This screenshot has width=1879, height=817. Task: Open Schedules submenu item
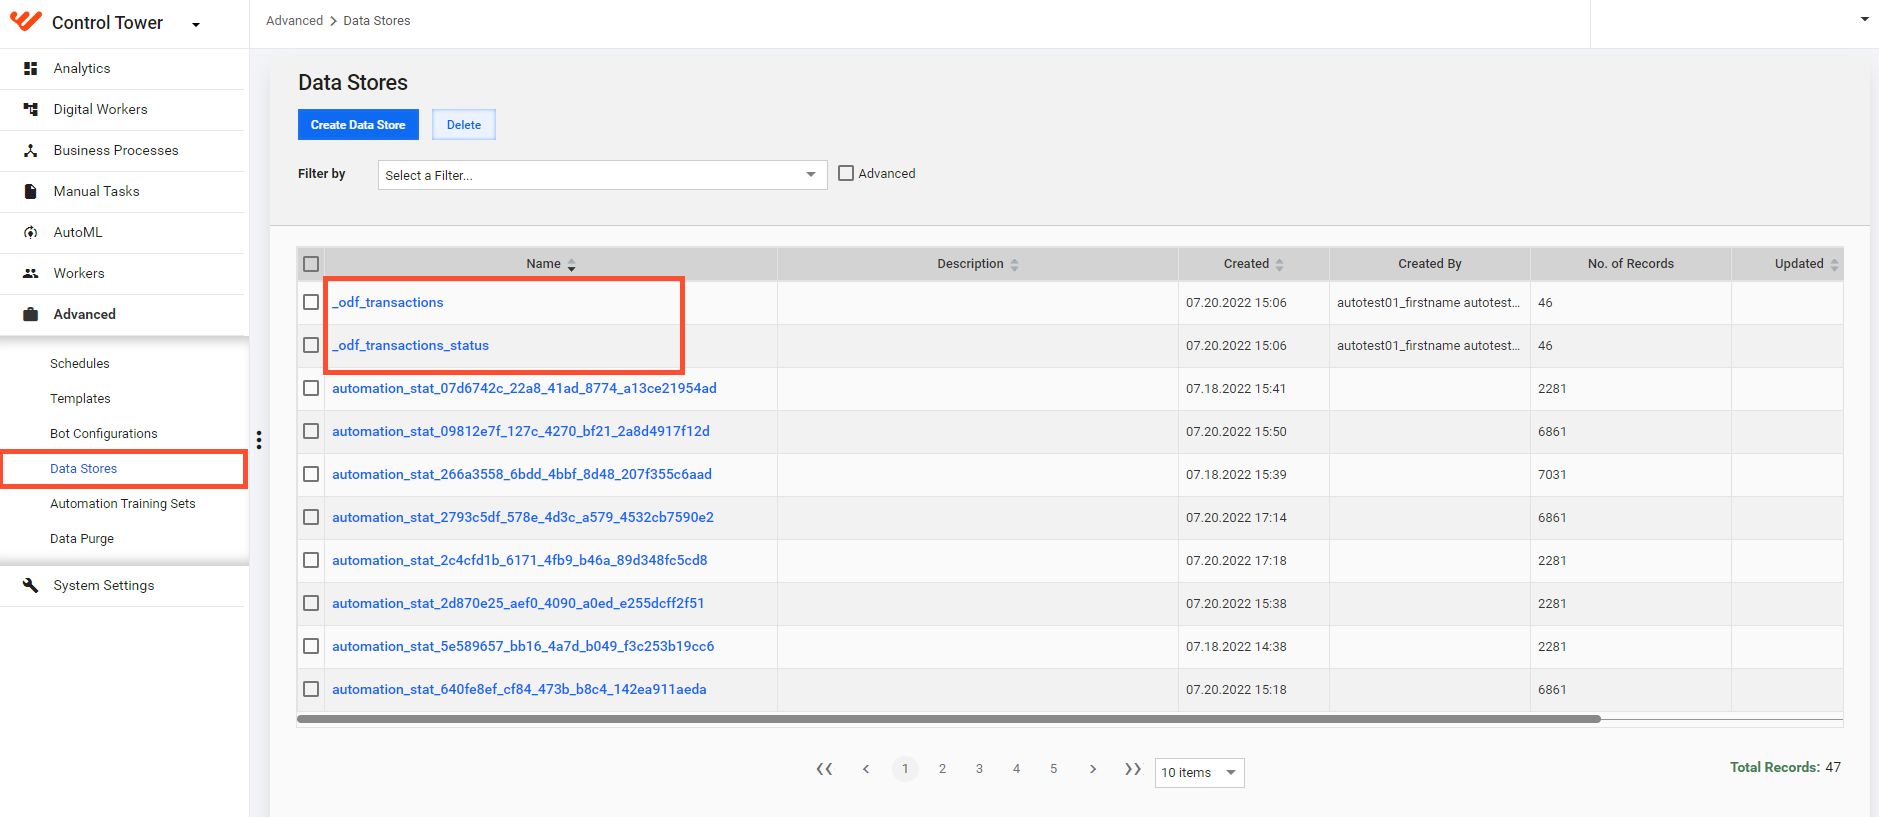coord(80,363)
